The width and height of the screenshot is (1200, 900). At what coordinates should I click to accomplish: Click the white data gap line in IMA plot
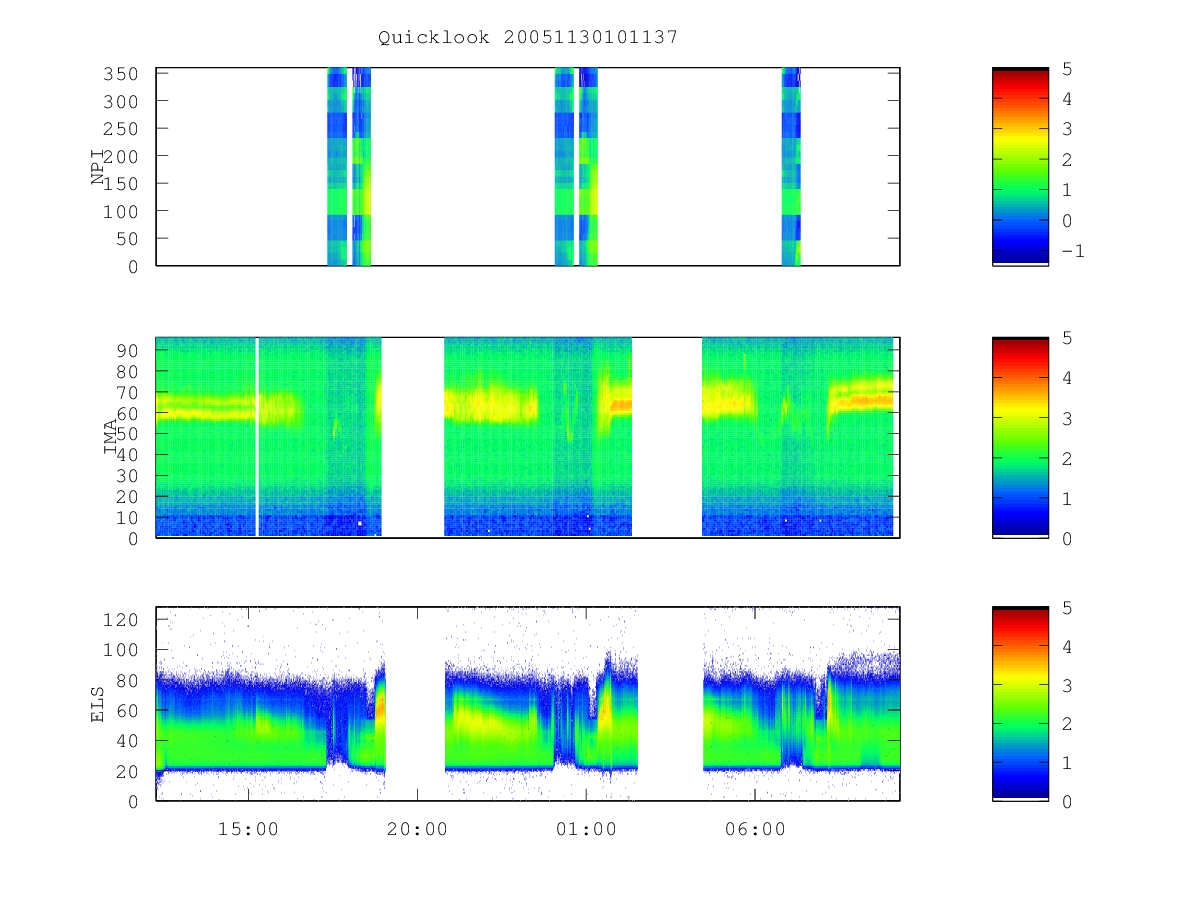click(x=258, y=437)
